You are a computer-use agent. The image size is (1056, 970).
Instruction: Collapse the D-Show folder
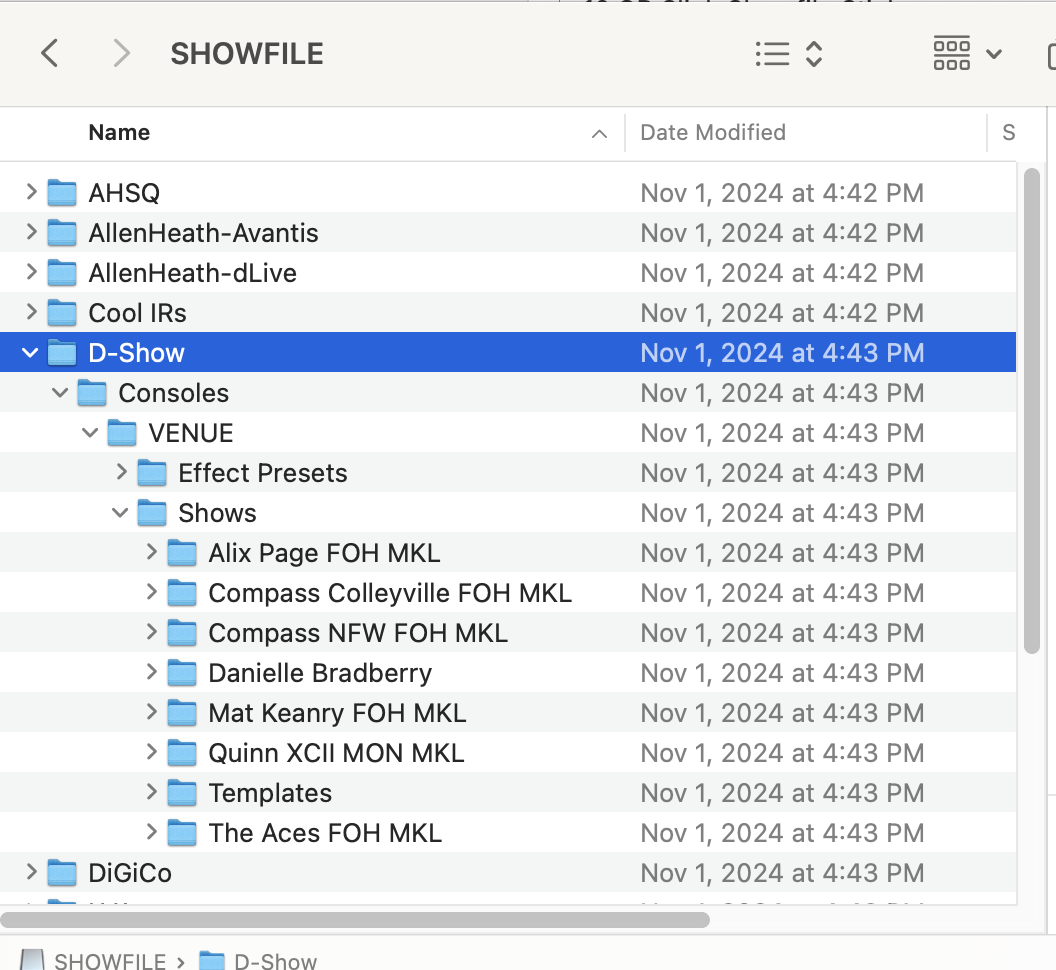click(30, 352)
